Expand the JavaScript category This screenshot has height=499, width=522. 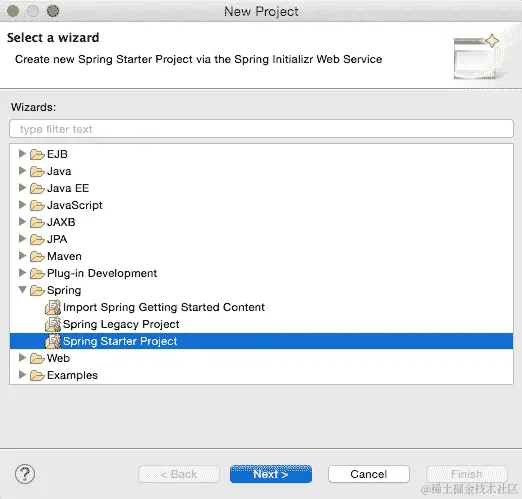point(22,205)
